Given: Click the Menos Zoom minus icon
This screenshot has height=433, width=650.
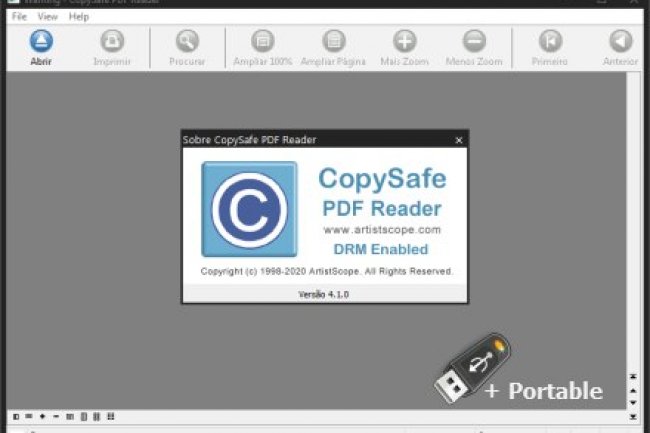Looking at the screenshot, I should coord(474,41).
